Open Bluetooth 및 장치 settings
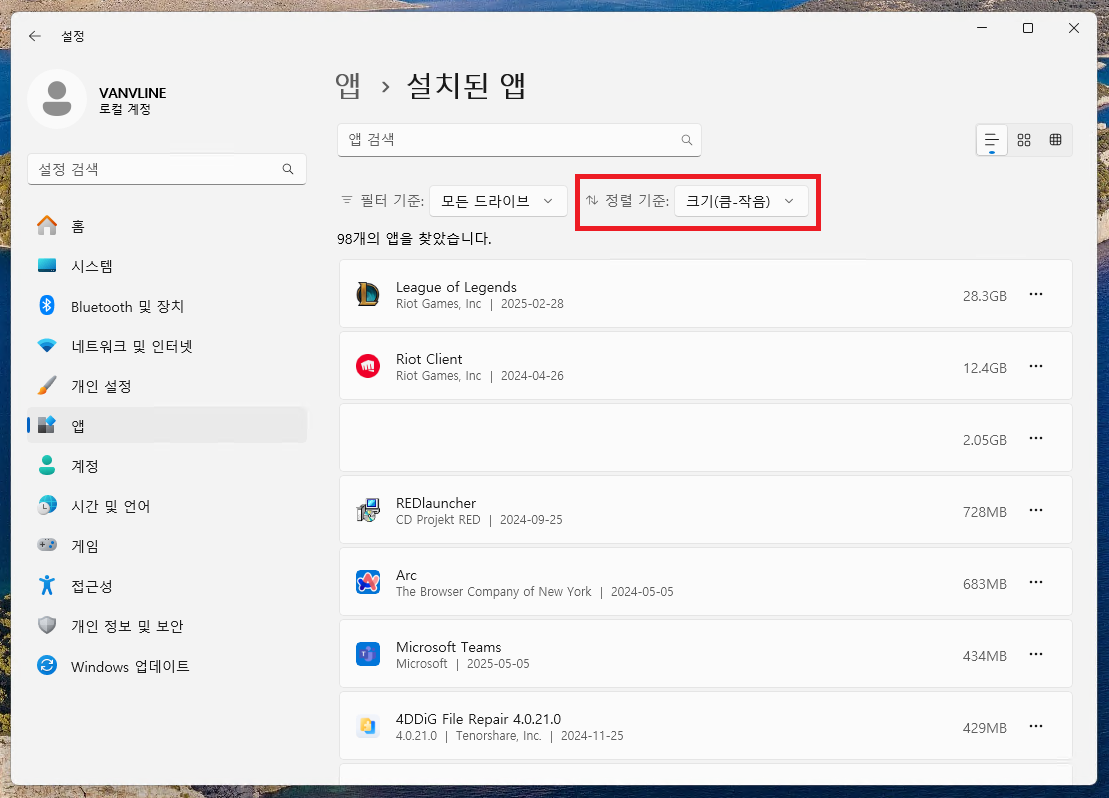 click(x=167, y=306)
